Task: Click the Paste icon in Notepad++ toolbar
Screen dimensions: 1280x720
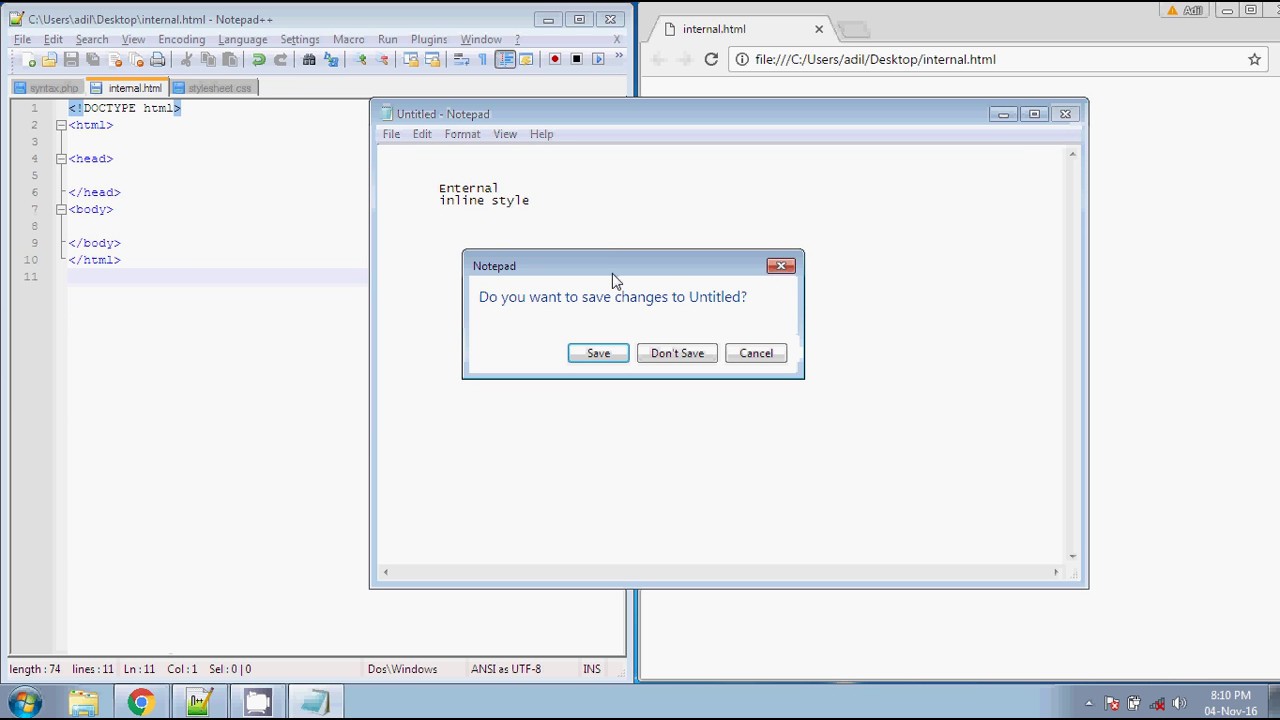Action: pos(230,60)
